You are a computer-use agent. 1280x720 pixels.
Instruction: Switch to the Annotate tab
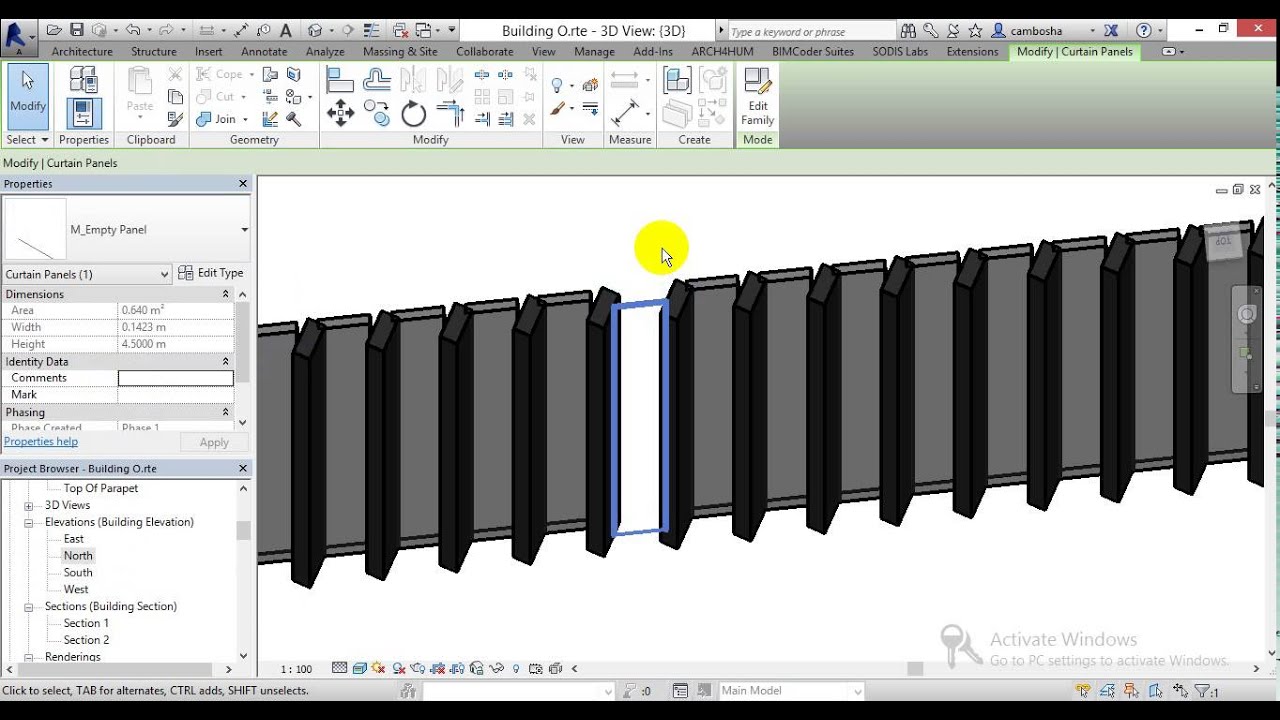coord(264,52)
